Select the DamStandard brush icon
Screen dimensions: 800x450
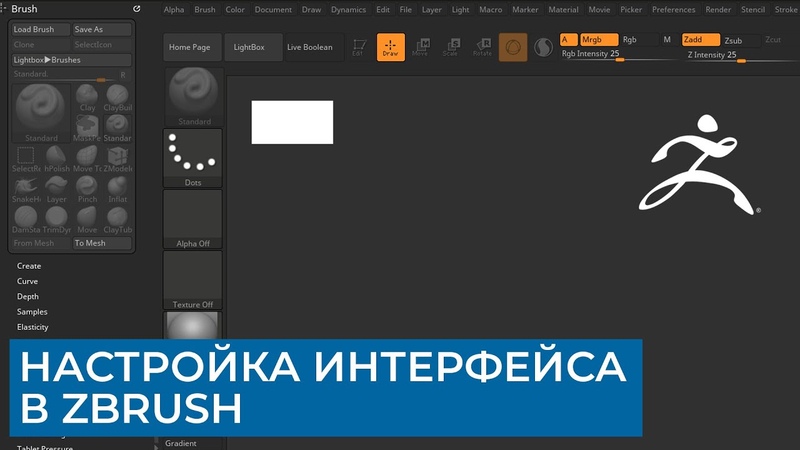pyautogui.click(x=26, y=220)
